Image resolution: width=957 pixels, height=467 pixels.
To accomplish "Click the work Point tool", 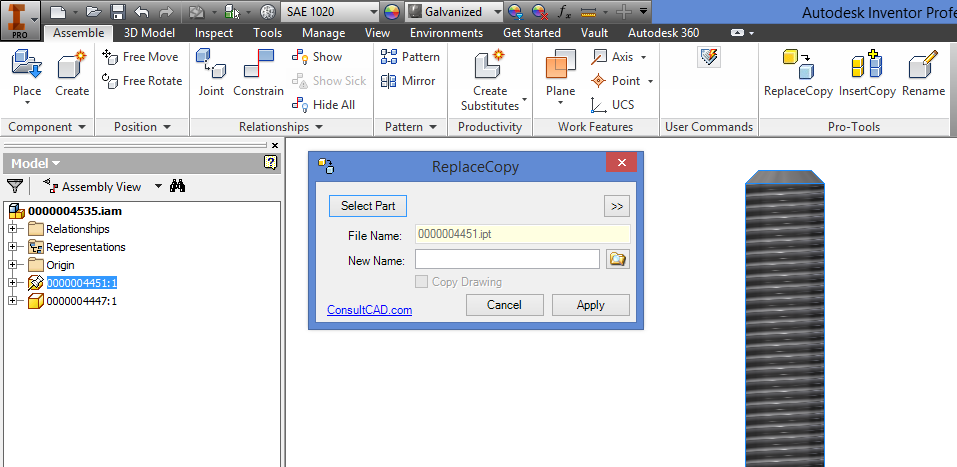I will 622,81.
